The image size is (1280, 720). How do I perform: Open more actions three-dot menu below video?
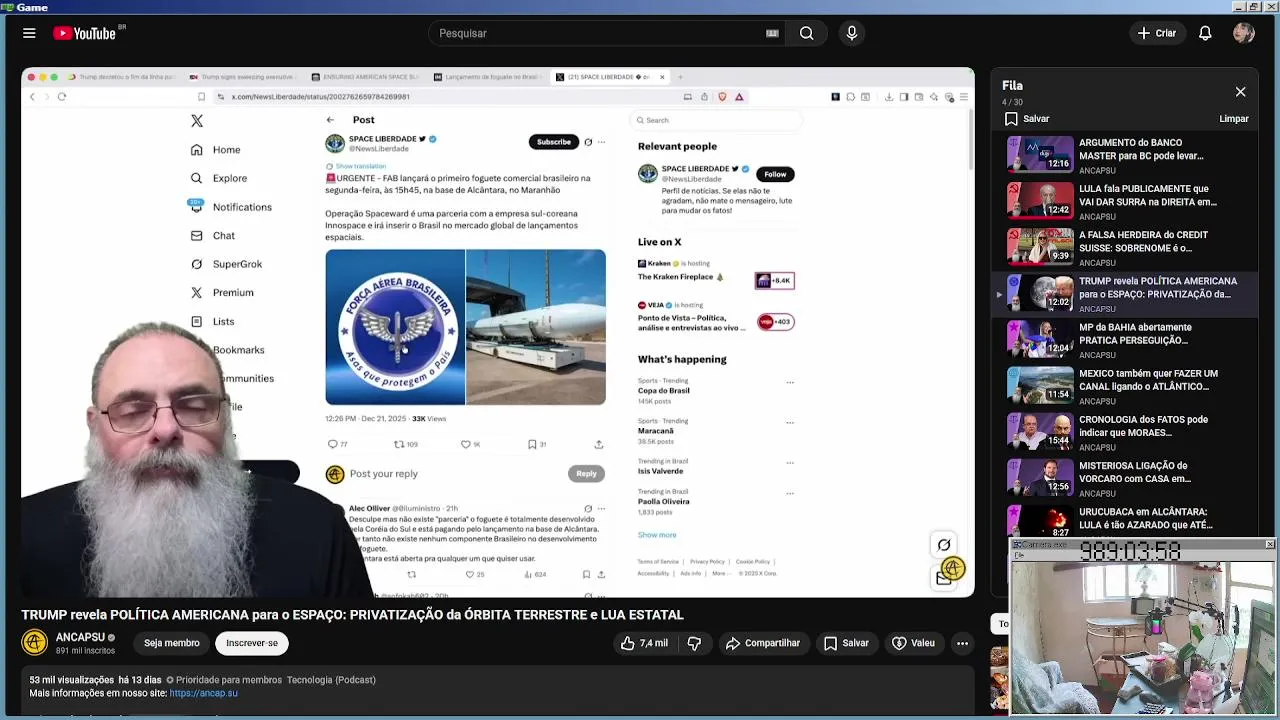[962, 643]
